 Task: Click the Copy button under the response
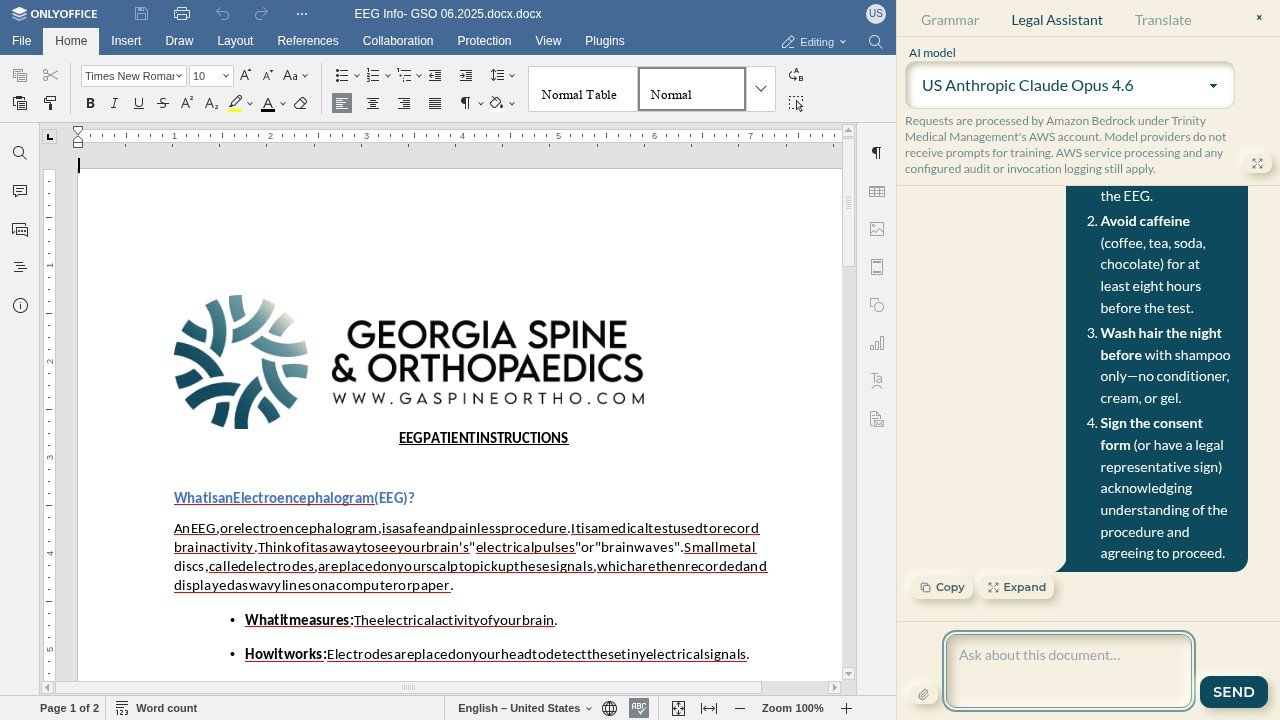coord(942,587)
